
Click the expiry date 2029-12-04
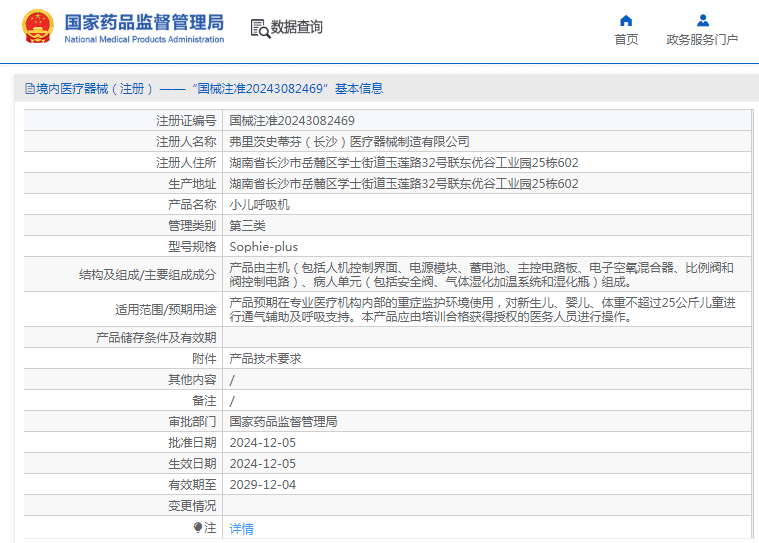262,484
